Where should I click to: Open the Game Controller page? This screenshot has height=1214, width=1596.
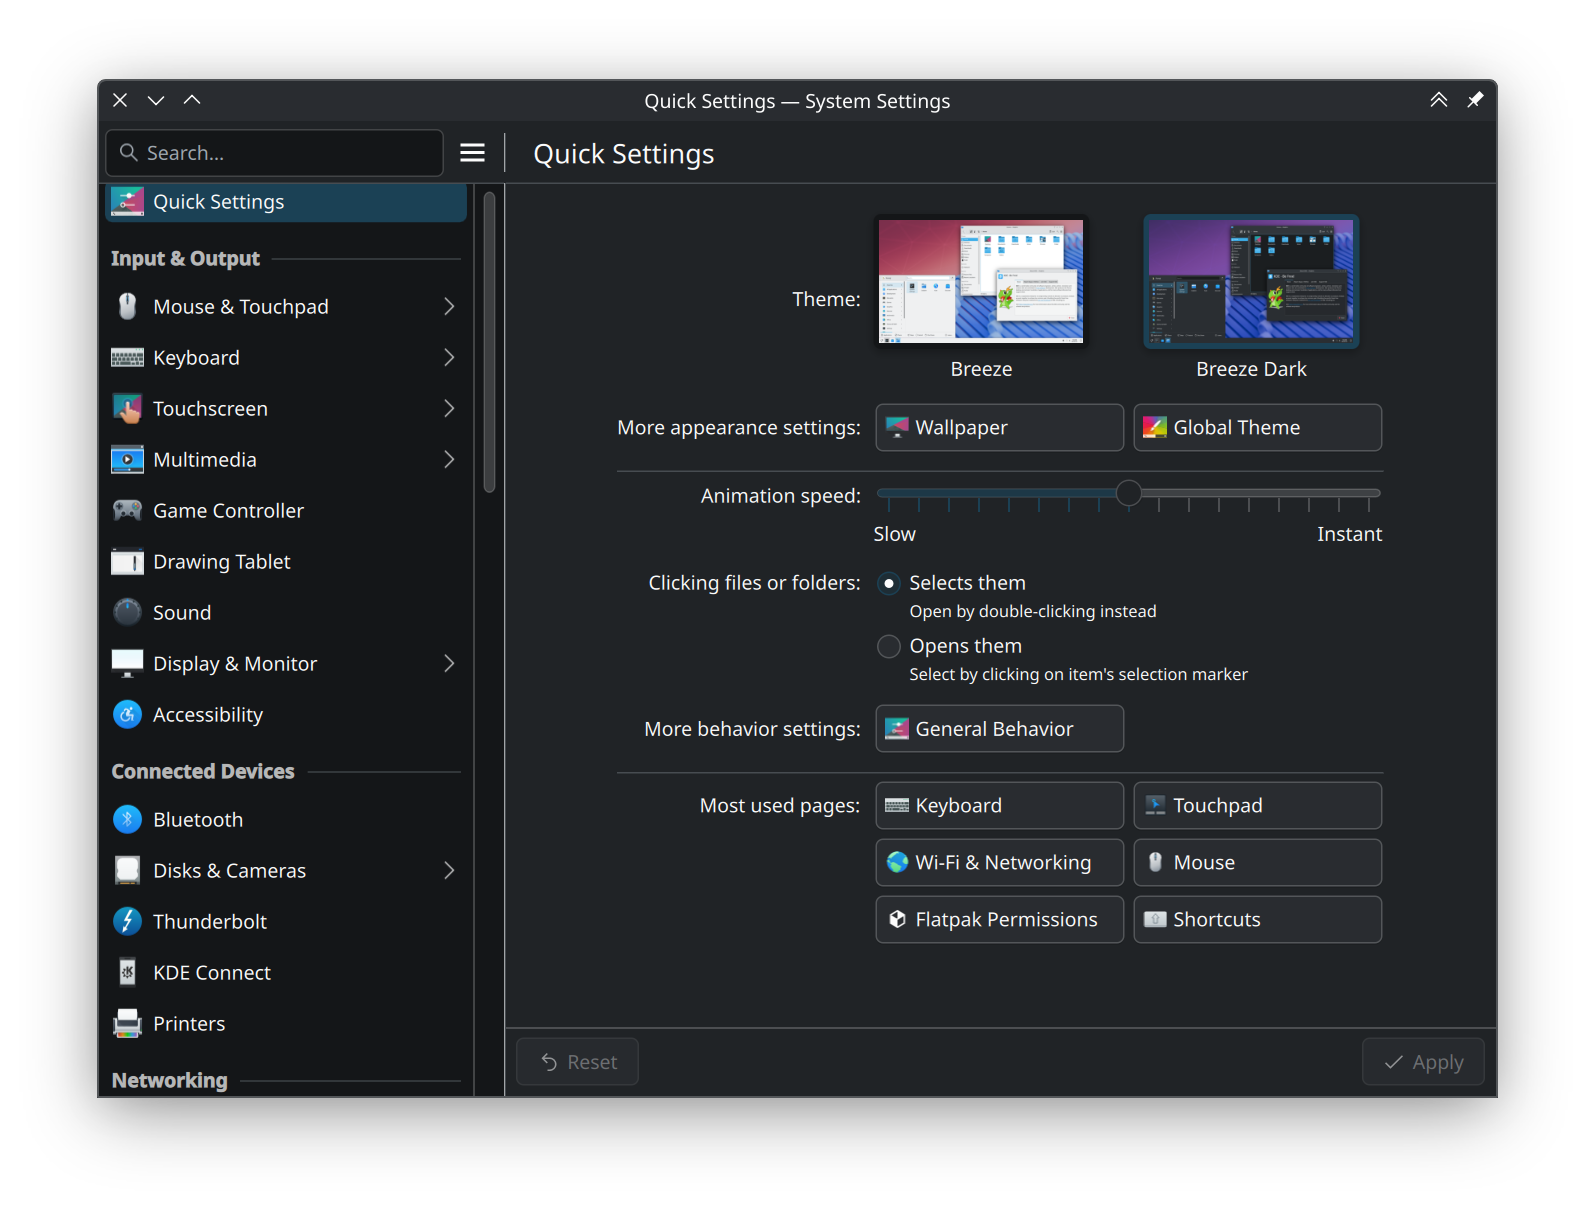pyautogui.click(x=286, y=510)
